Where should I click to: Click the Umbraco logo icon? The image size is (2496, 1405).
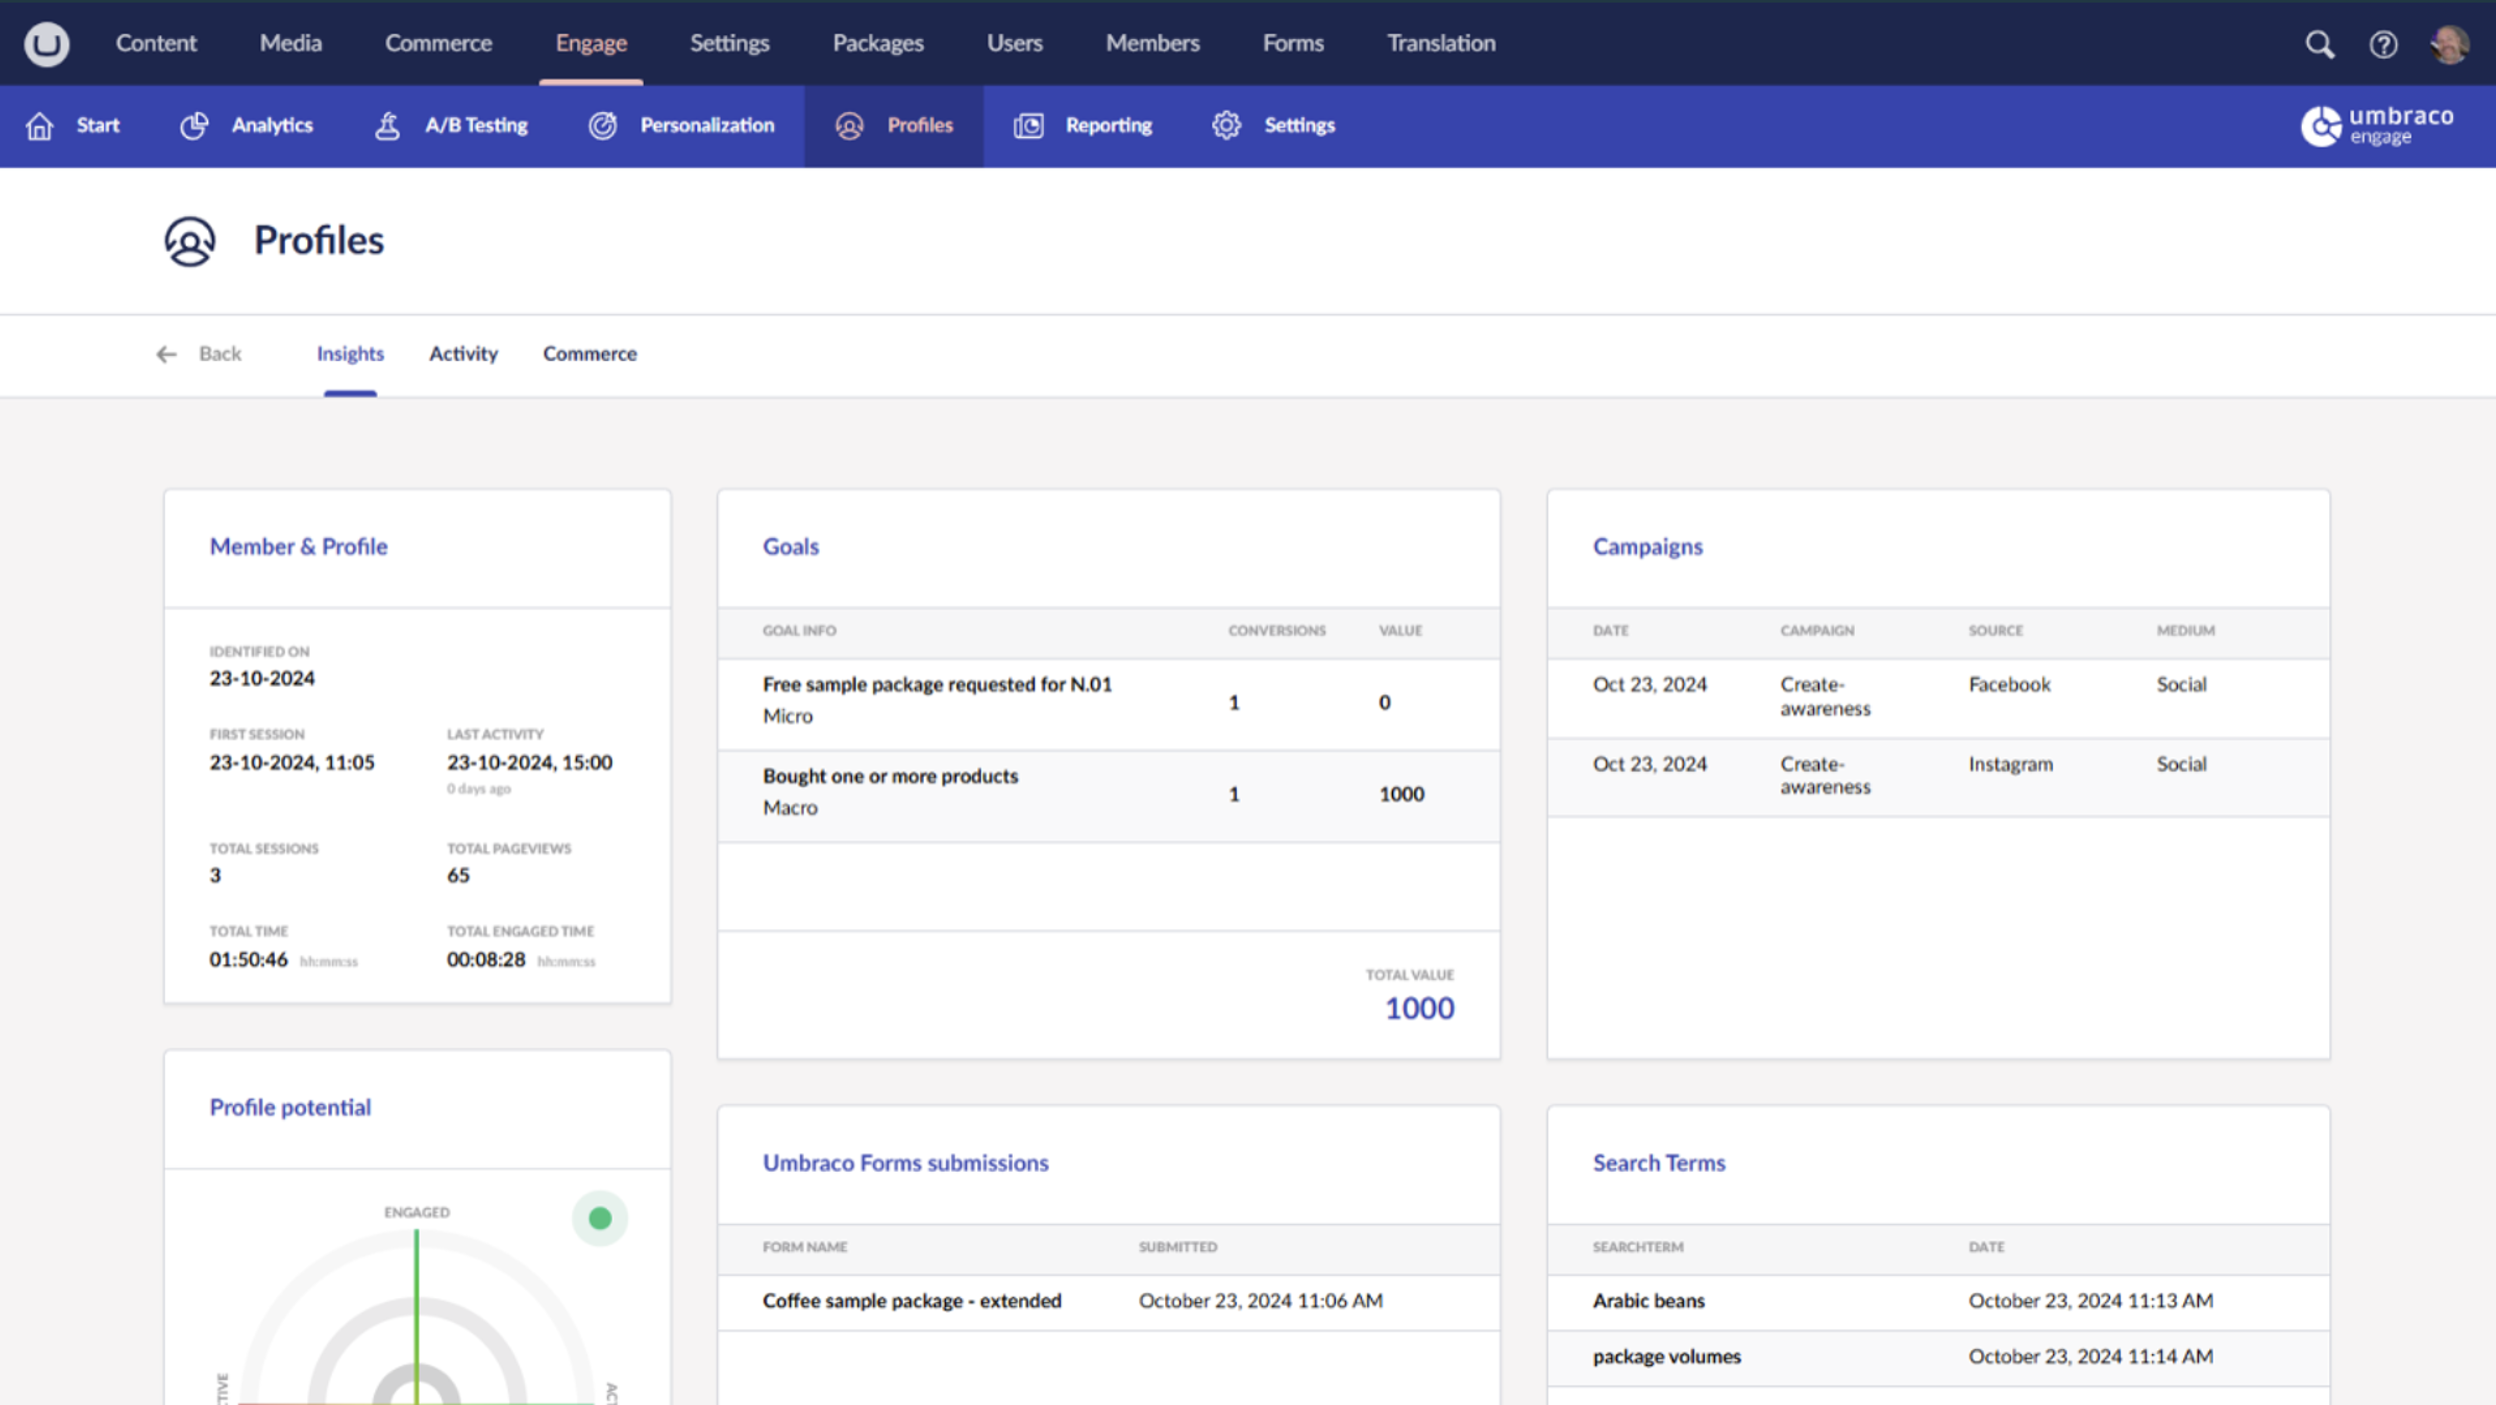tap(46, 44)
